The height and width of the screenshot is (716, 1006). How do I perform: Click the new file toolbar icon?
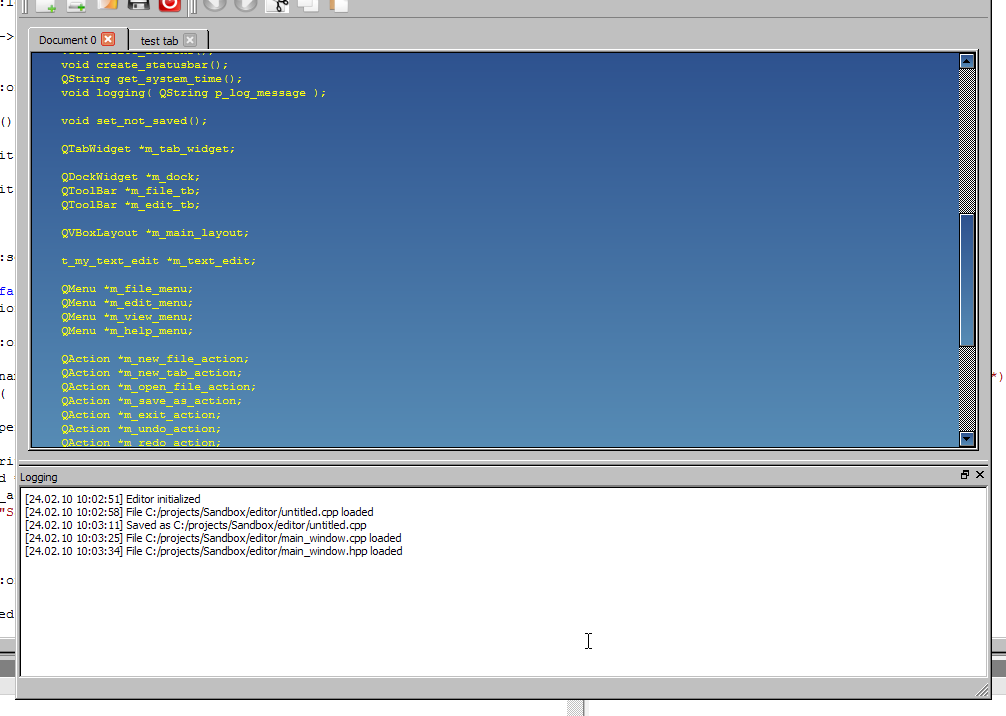tap(45, 6)
